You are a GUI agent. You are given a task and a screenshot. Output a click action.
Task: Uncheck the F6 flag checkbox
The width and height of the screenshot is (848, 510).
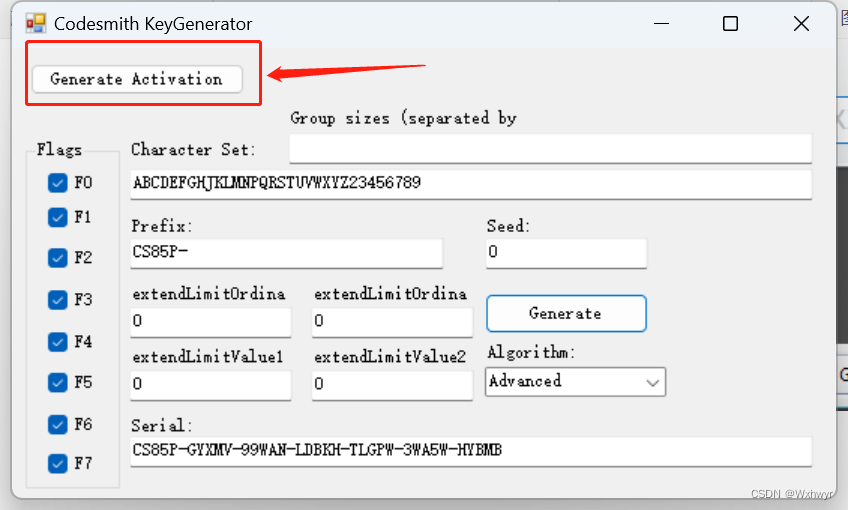coord(57,425)
